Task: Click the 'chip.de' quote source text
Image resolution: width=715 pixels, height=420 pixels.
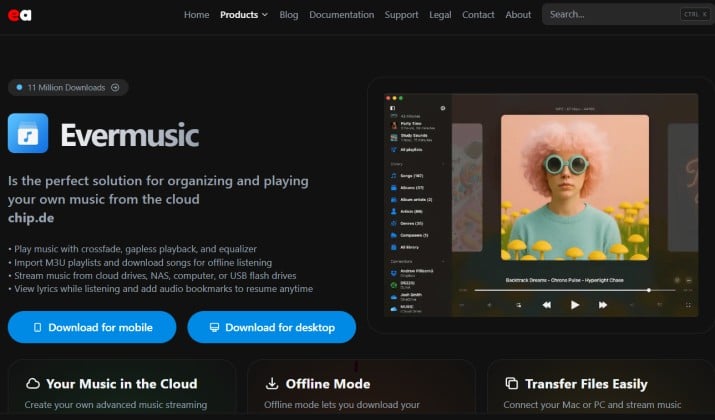Action: pyautogui.click(x=31, y=218)
